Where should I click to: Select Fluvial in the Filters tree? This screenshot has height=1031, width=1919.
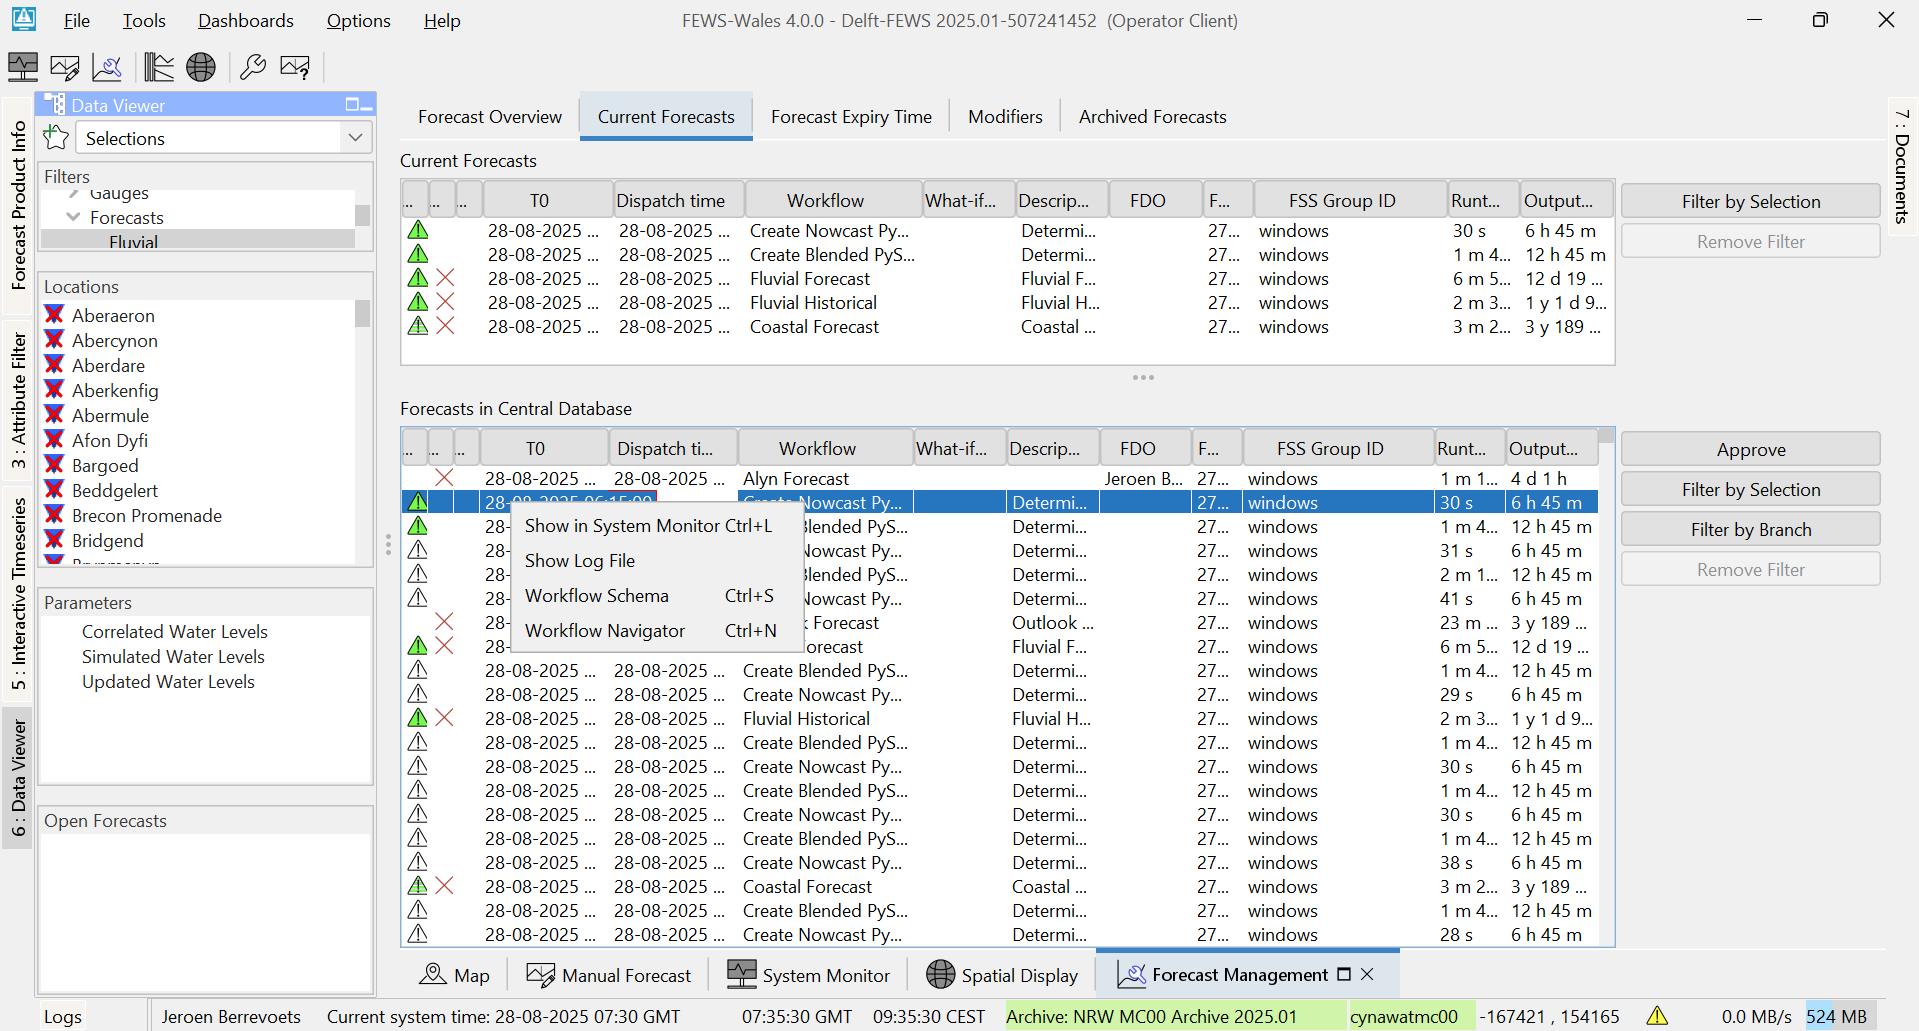[134, 241]
